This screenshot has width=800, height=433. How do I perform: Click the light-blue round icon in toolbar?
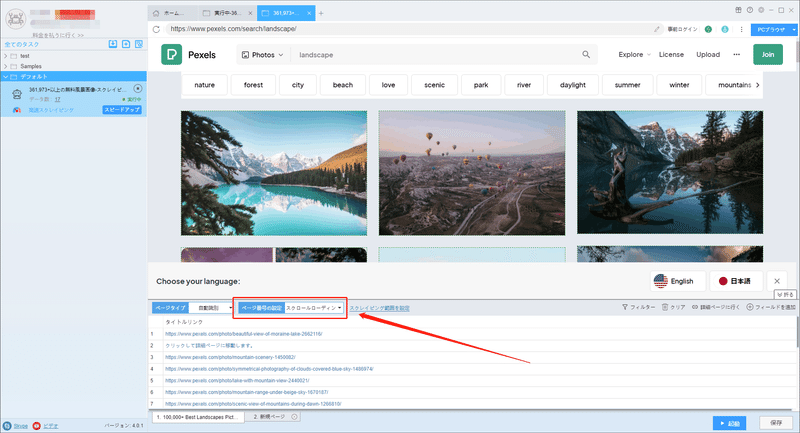click(724, 29)
